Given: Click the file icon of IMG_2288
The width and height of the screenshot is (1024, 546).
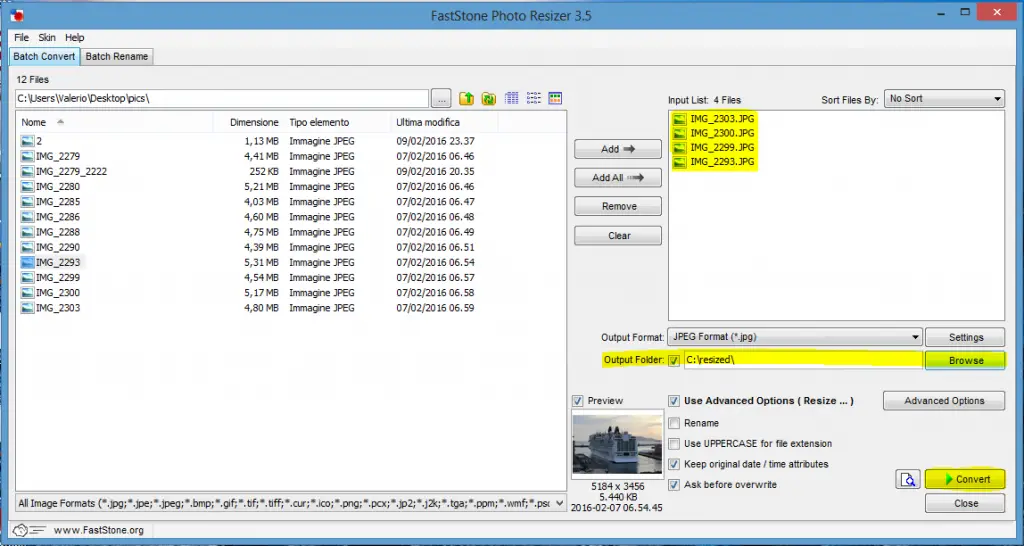Looking at the screenshot, I should 27,233.
